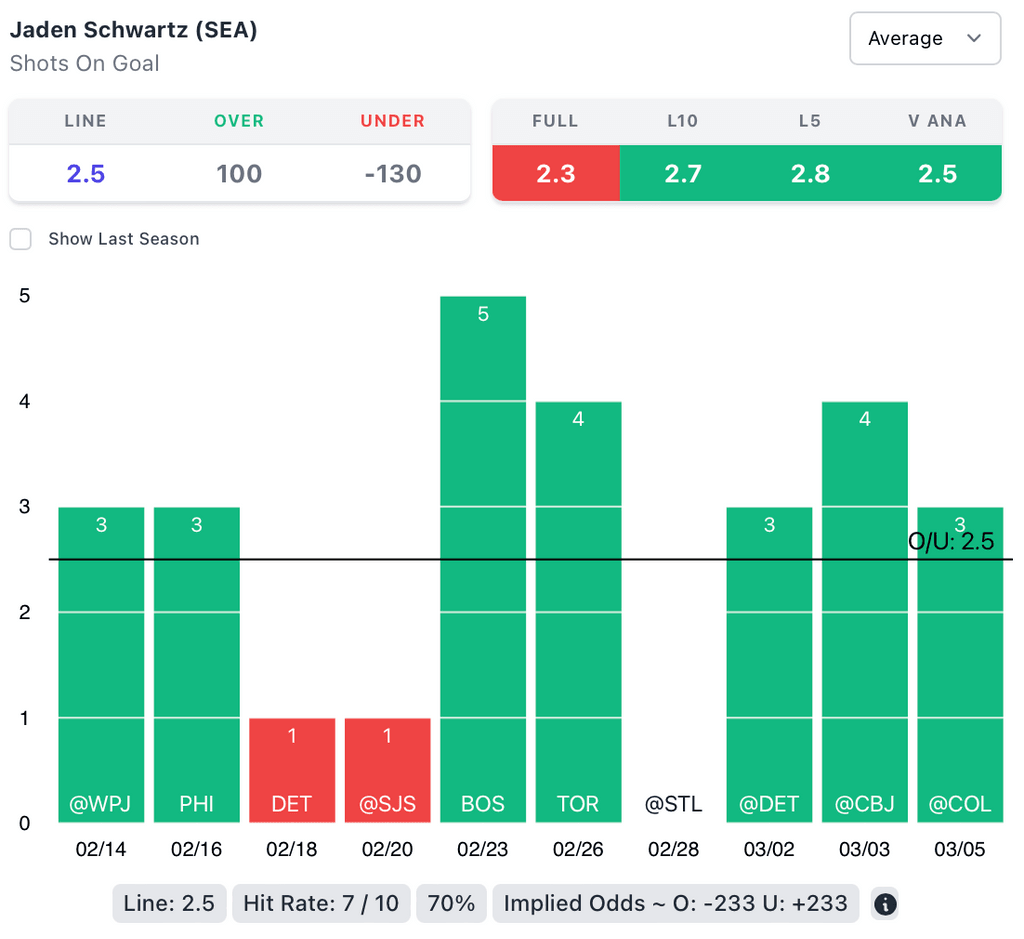Click the @WPJ bar on 02/14

pos(101,665)
